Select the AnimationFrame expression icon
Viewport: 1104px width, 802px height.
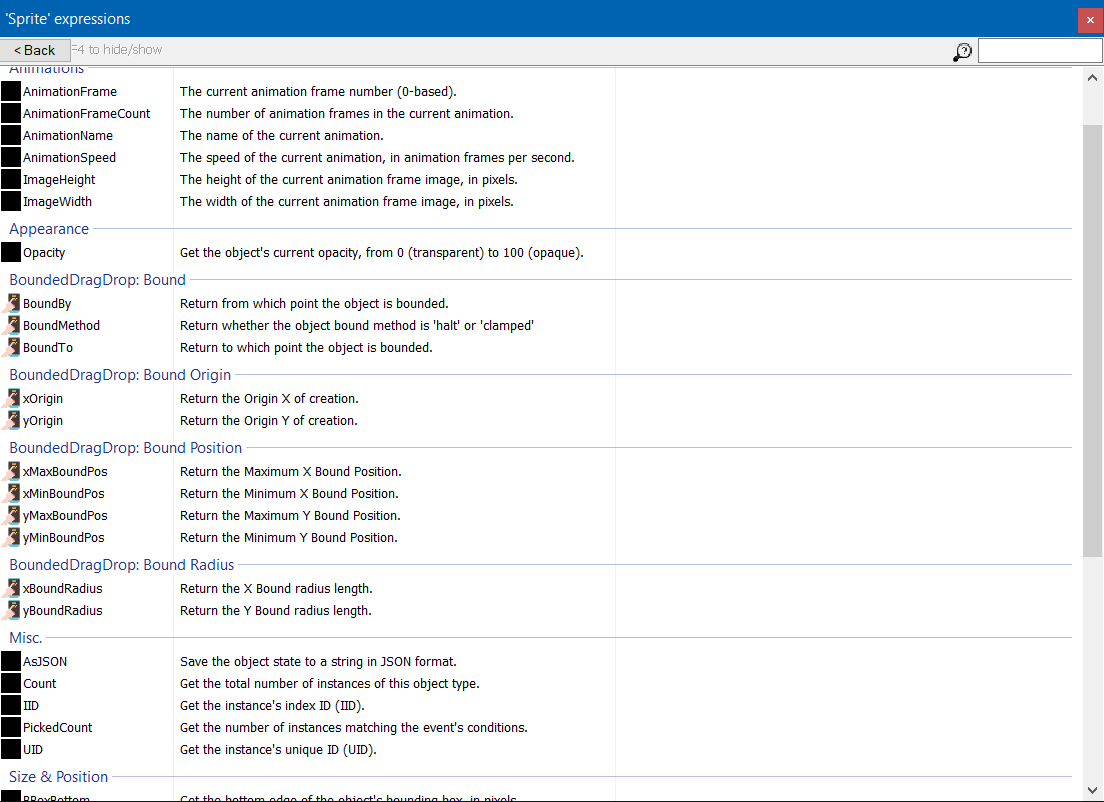point(11,90)
